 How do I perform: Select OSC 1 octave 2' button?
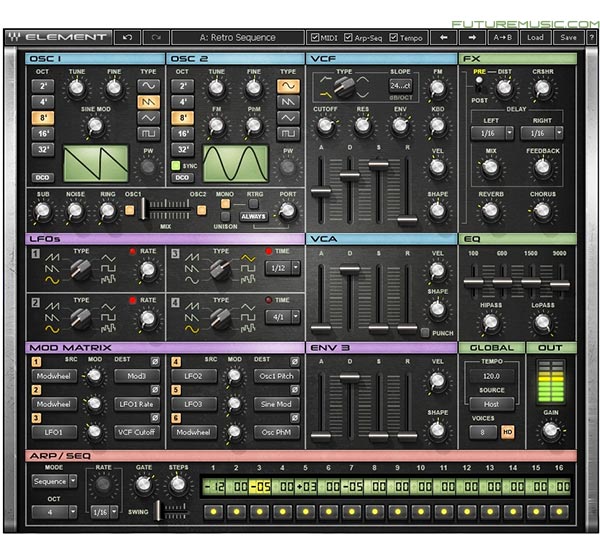(x=43, y=86)
